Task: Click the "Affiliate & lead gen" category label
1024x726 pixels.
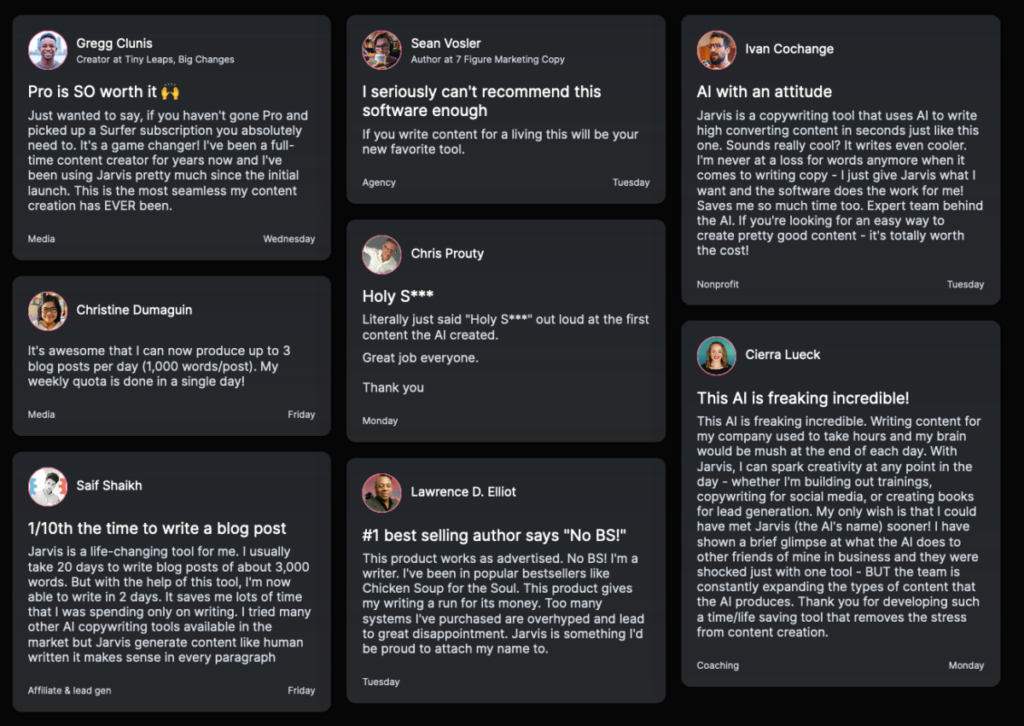Action: (69, 690)
